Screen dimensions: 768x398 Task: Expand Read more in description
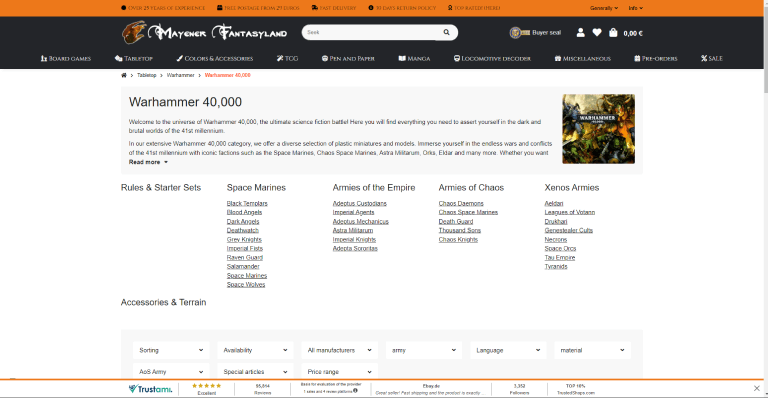148,162
